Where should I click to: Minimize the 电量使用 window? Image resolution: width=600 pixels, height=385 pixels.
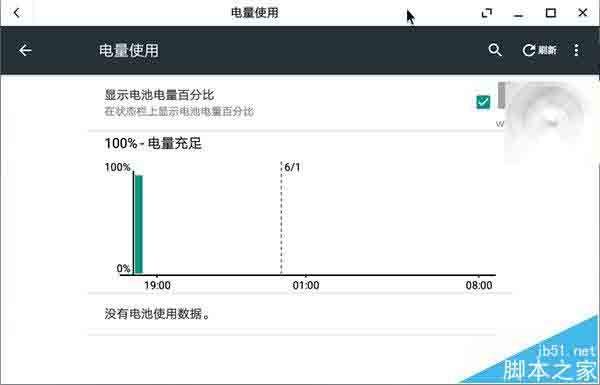[x=518, y=15]
